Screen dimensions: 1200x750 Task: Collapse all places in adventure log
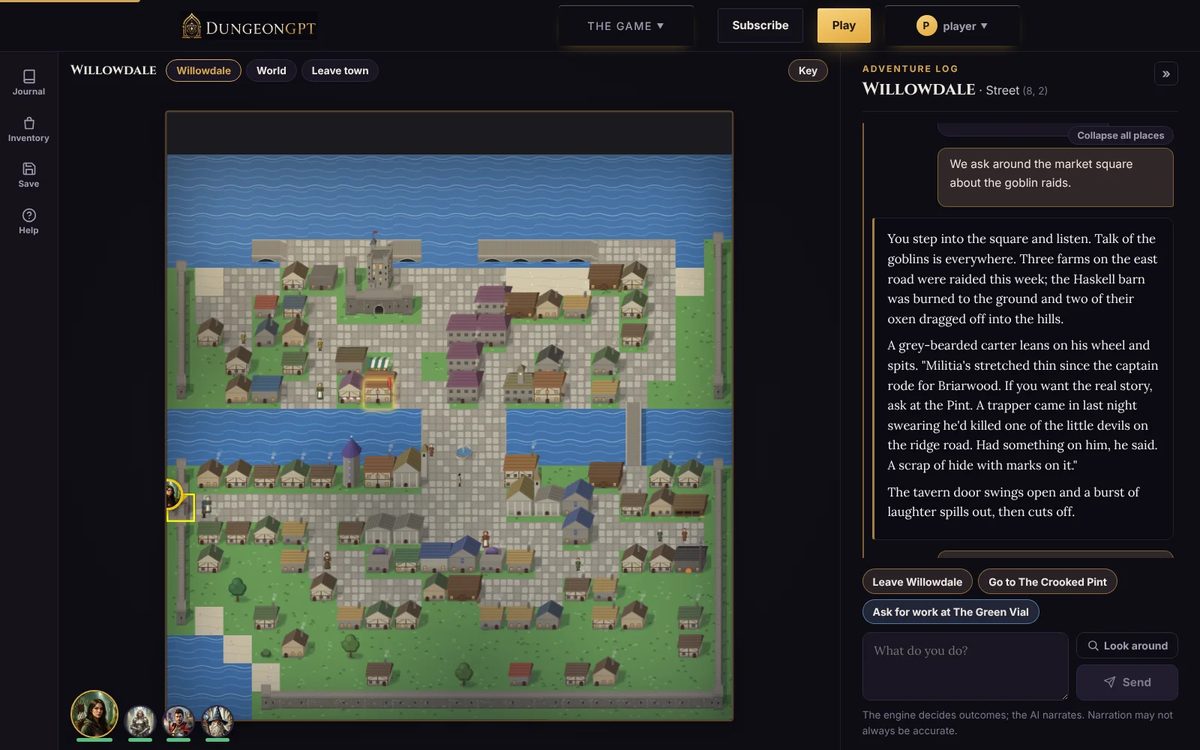point(1121,135)
